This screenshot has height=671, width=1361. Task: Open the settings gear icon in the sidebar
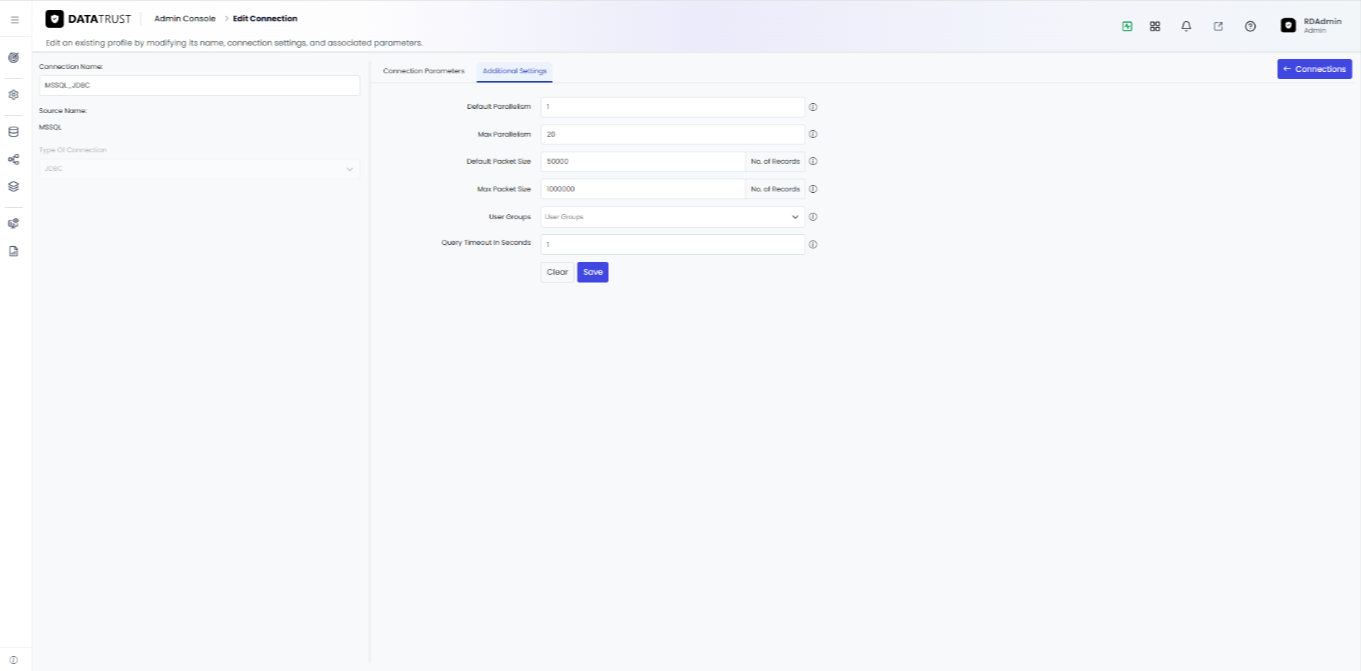(14, 95)
